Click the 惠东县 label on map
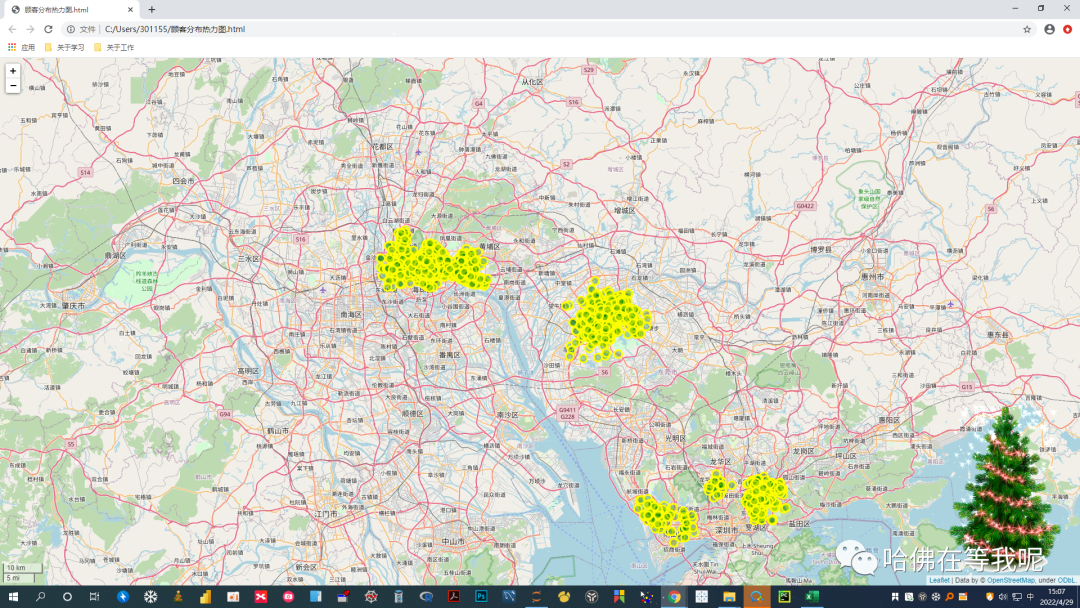The image size is (1080, 608). pyautogui.click(x=998, y=335)
